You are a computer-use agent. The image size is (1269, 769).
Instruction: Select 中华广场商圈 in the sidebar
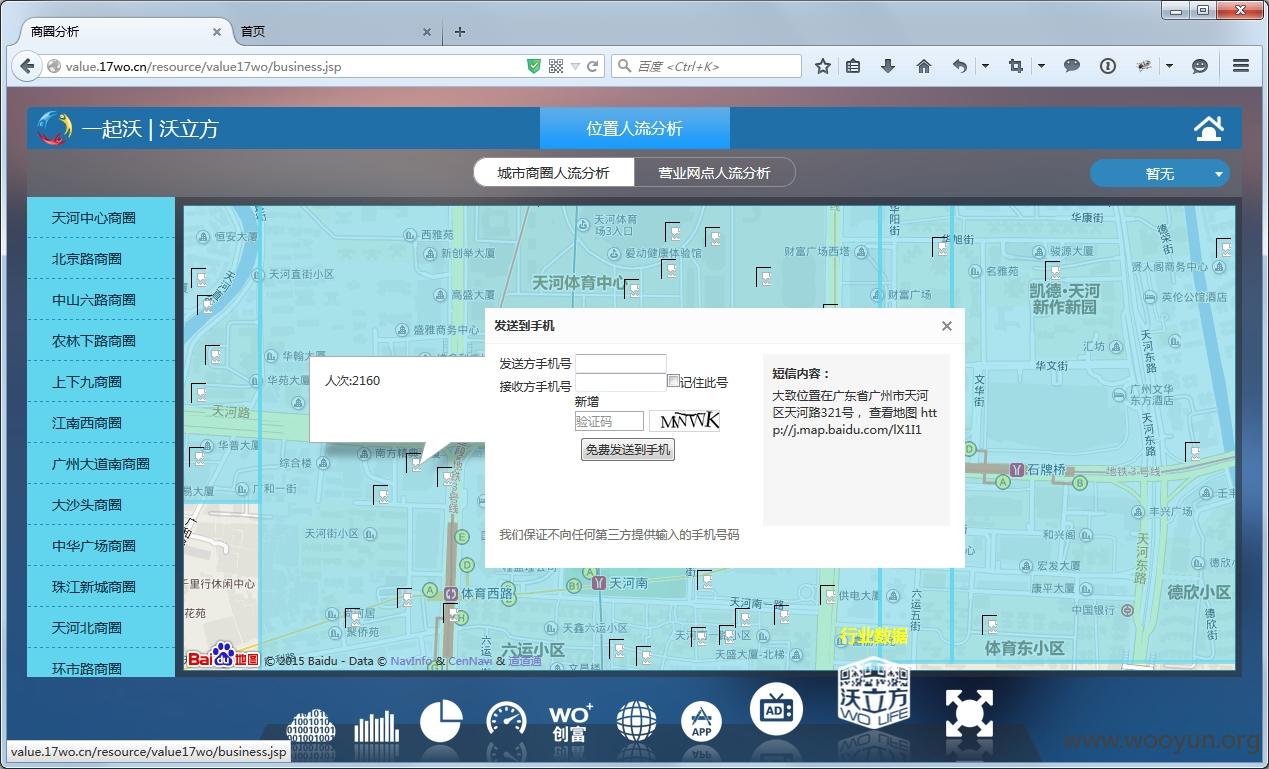point(101,545)
